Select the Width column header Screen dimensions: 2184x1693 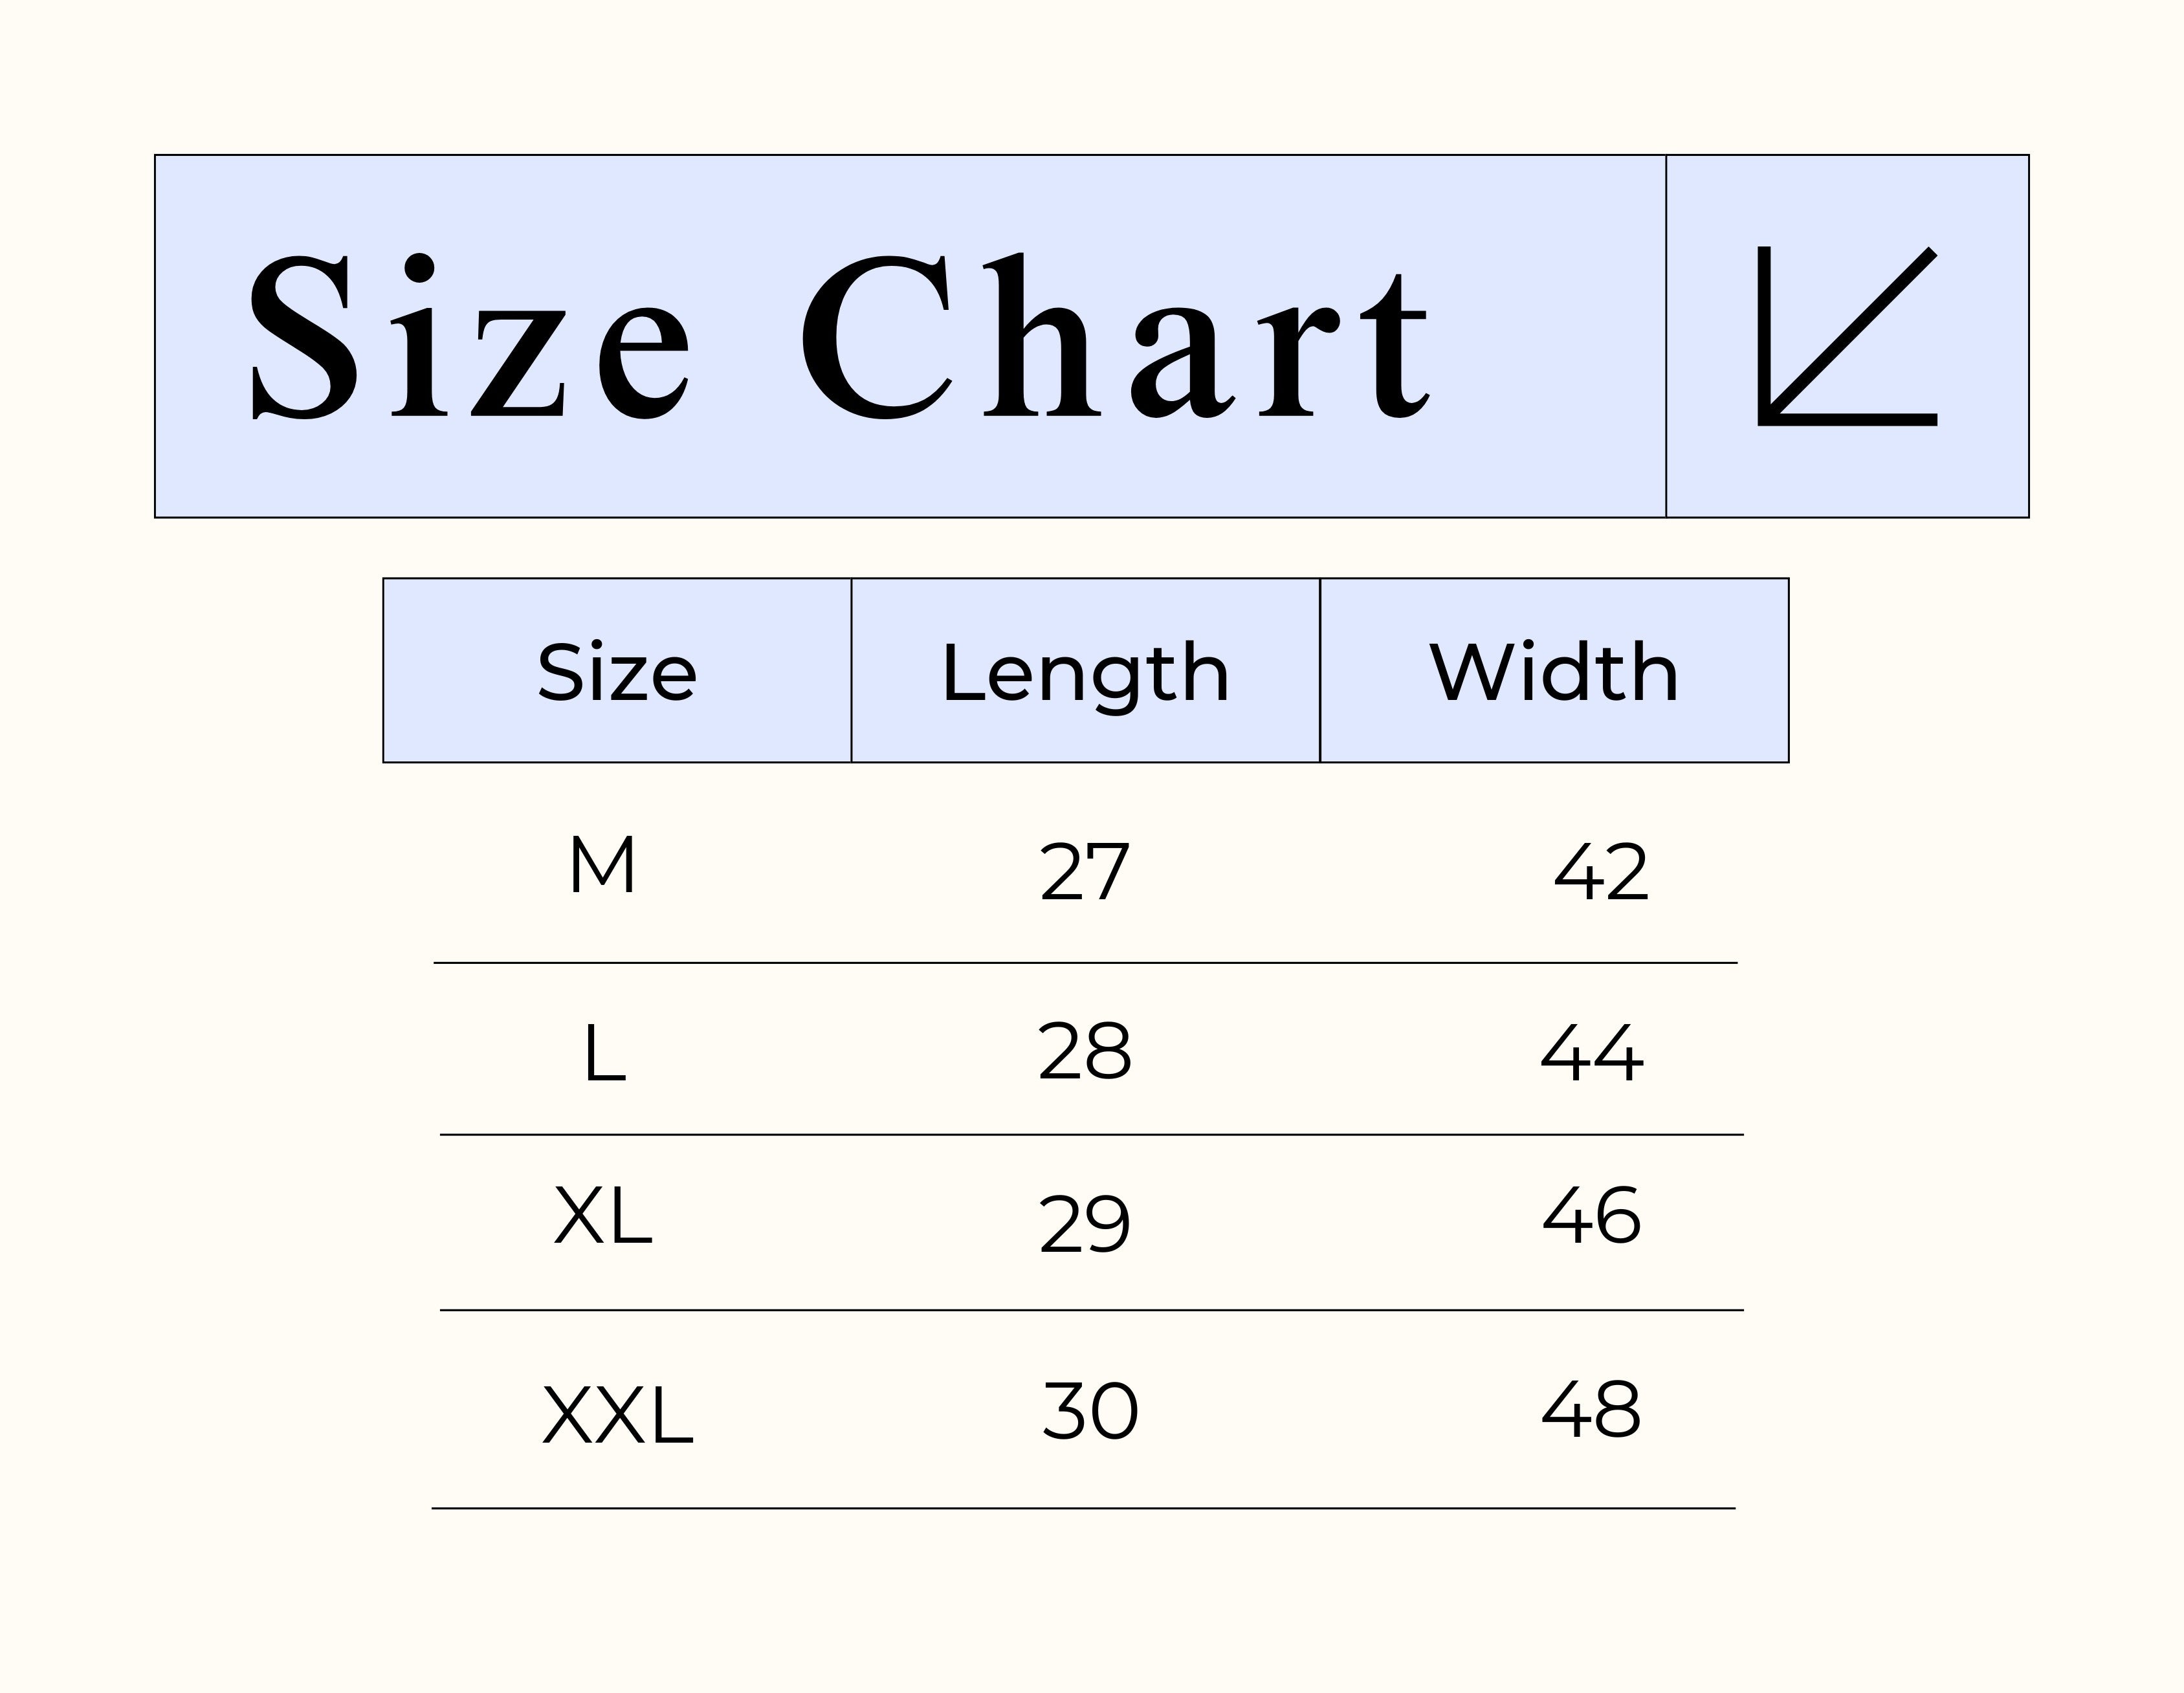point(1554,672)
